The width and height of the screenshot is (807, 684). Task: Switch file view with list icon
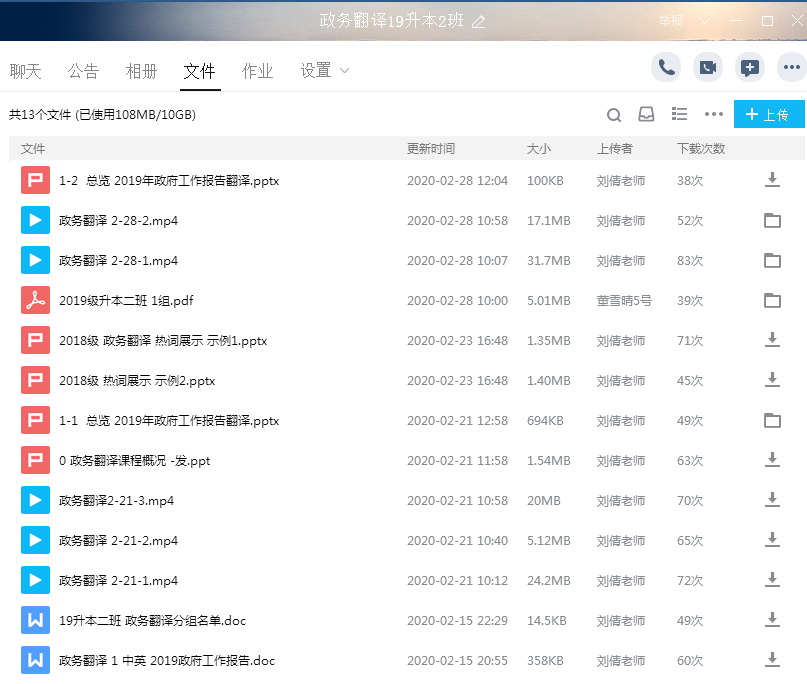[x=680, y=114]
